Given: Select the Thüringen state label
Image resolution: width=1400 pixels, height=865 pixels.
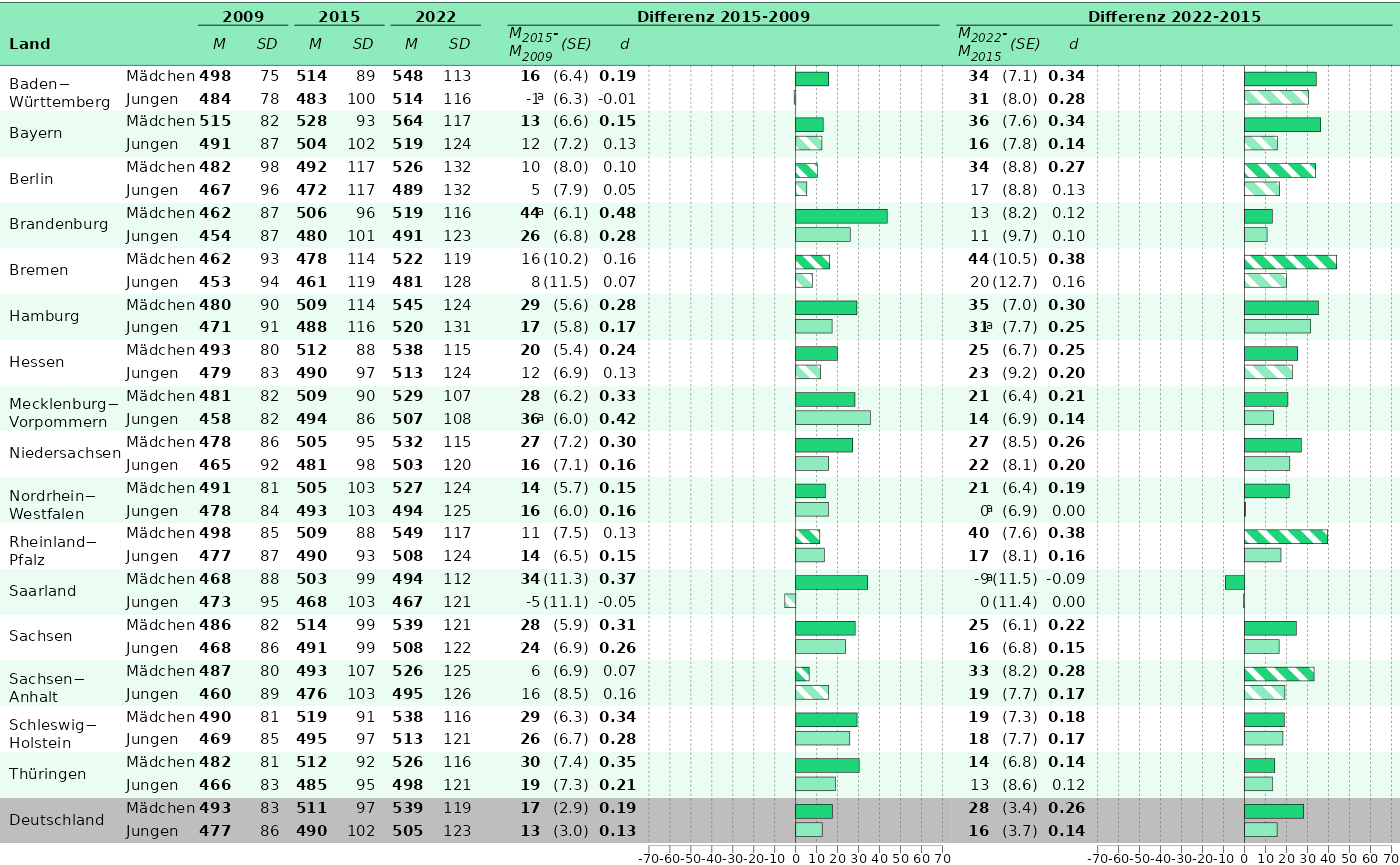Looking at the screenshot, I should click(x=48, y=774).
